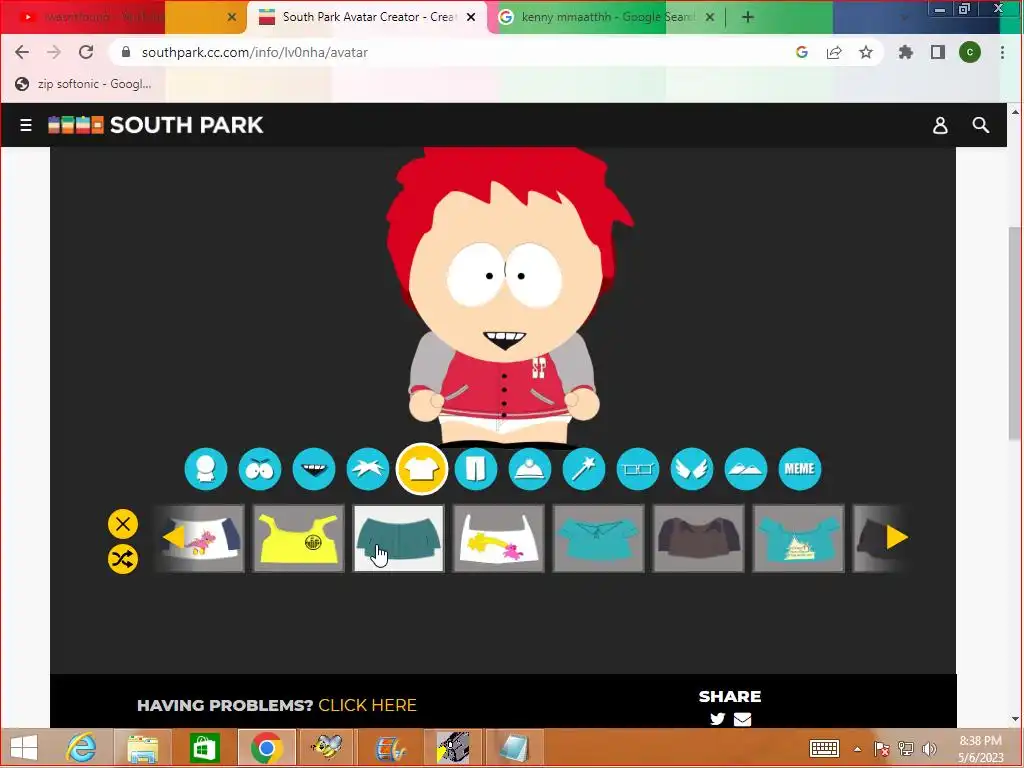The width and height of the screenshot is (1024, 768).
Task: Show previous shirts with left yellow arrow
Action: pyautogui.click(x=173, y=537)
